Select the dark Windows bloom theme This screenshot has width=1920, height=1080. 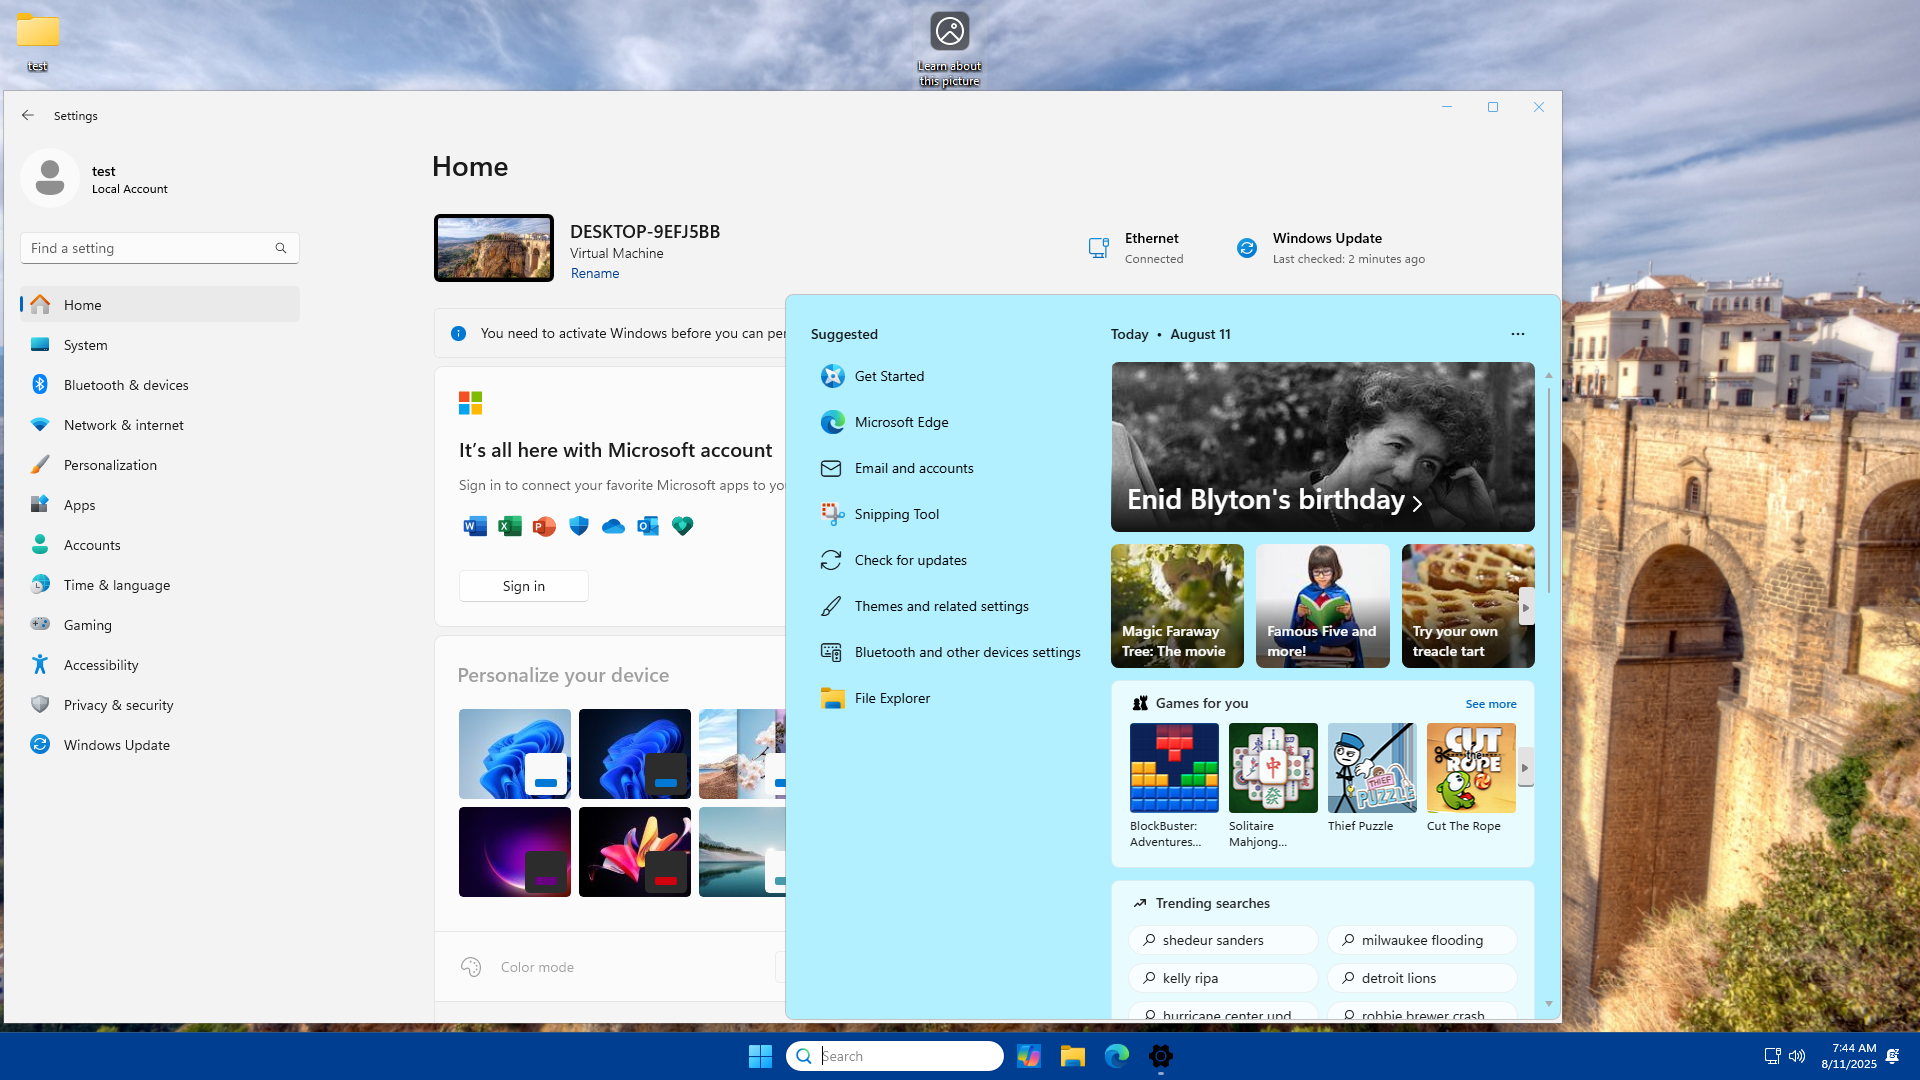click(x=635, y=754)
